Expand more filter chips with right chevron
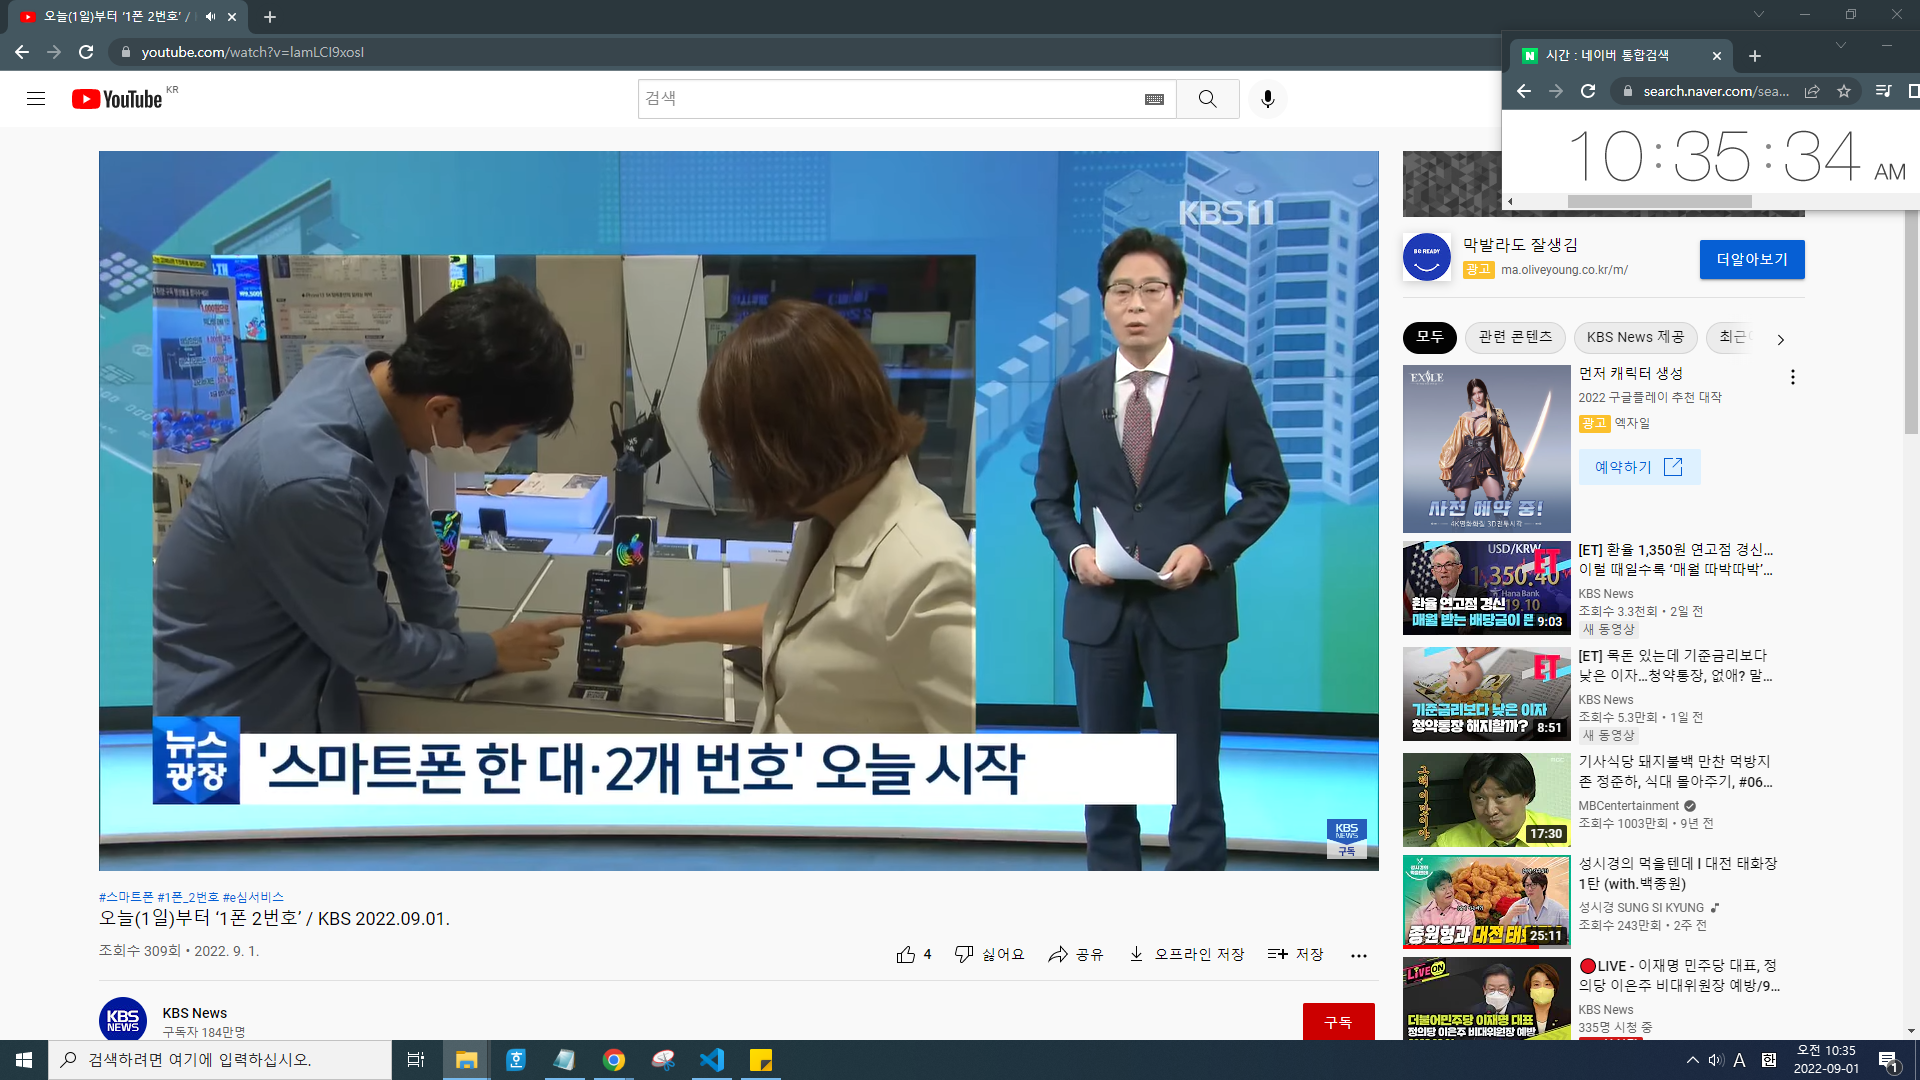The width and height of the screenshot is (1920, 1080). coord(1780,339)
